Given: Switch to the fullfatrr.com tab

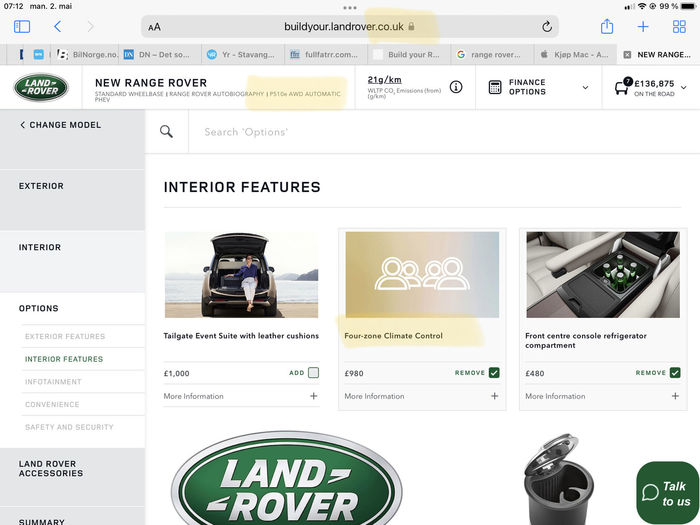Looking at the screenshot, I should click(325, 54).
